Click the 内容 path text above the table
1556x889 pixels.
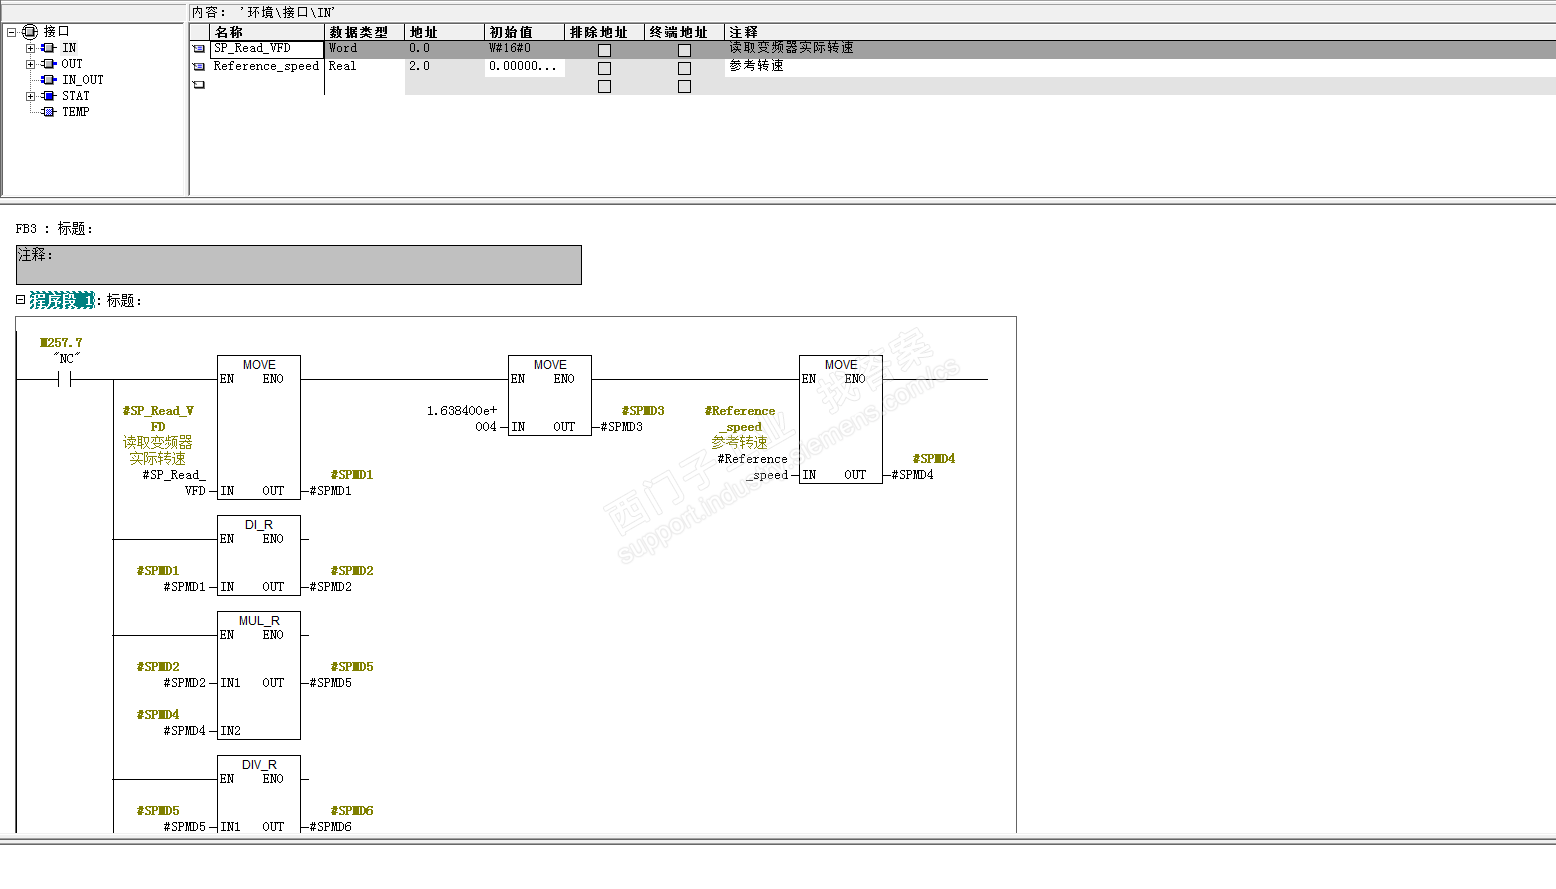pos(264,12)
